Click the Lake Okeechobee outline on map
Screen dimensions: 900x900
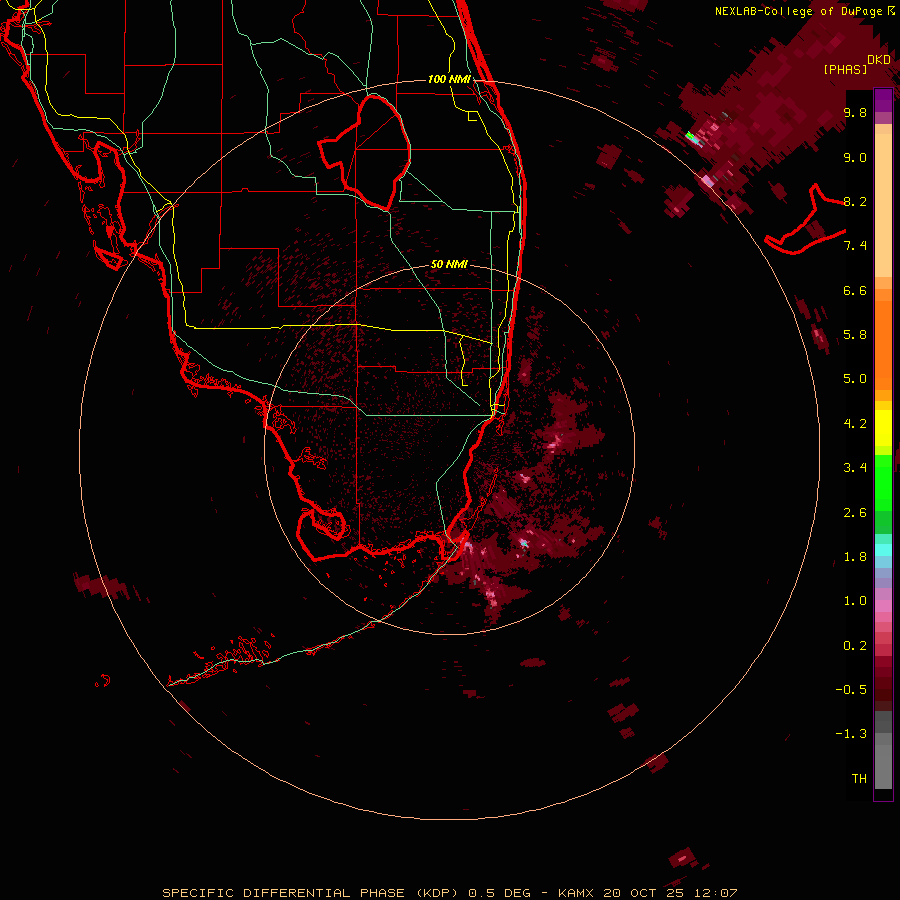[x=365, y=152]
